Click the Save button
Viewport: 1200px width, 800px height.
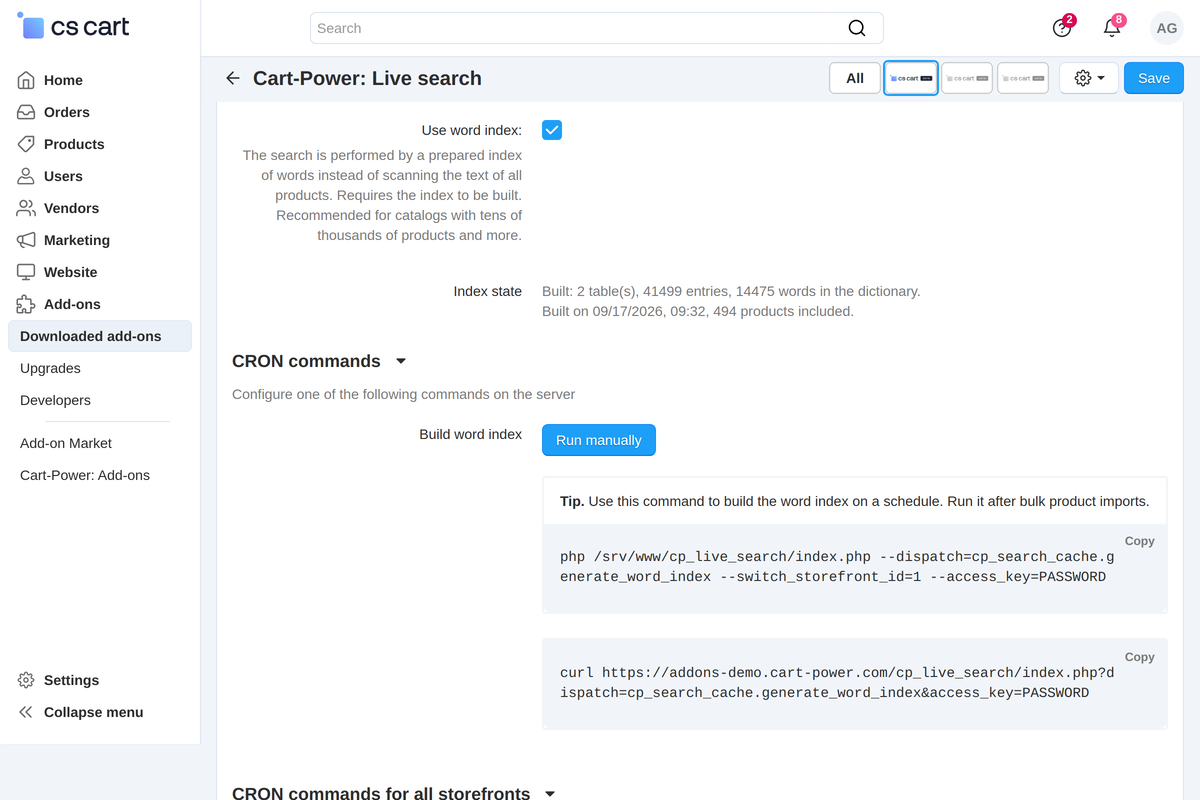1154,78
